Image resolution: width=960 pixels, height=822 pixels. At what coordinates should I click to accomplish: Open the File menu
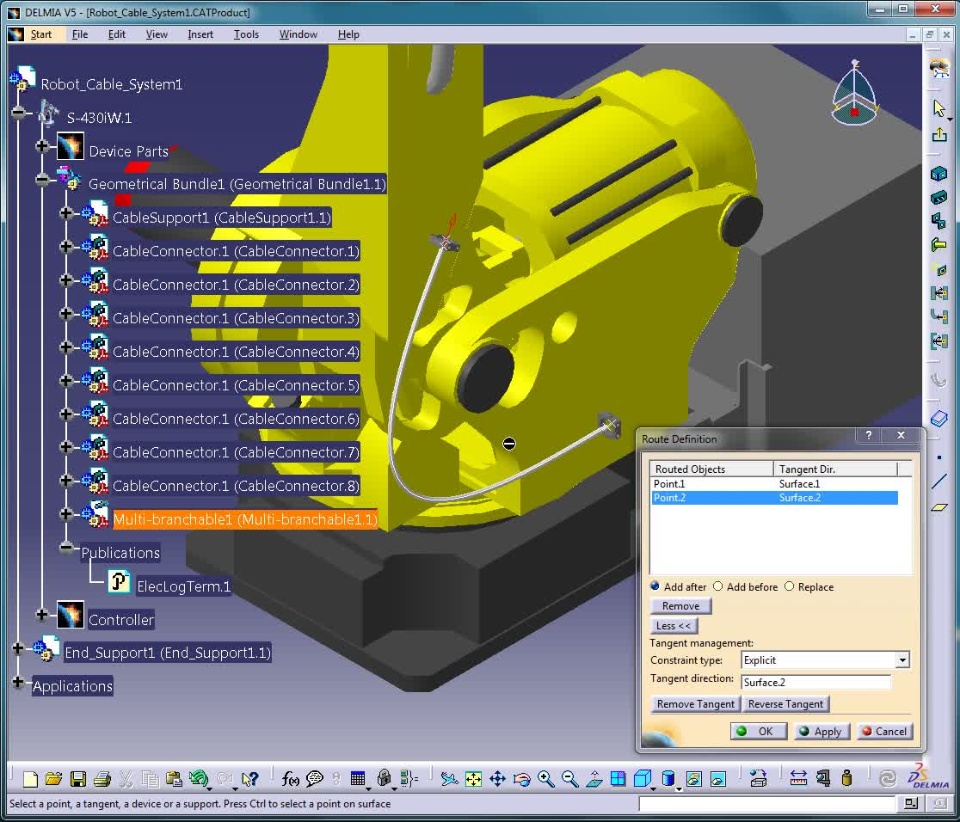click(80, 34)
